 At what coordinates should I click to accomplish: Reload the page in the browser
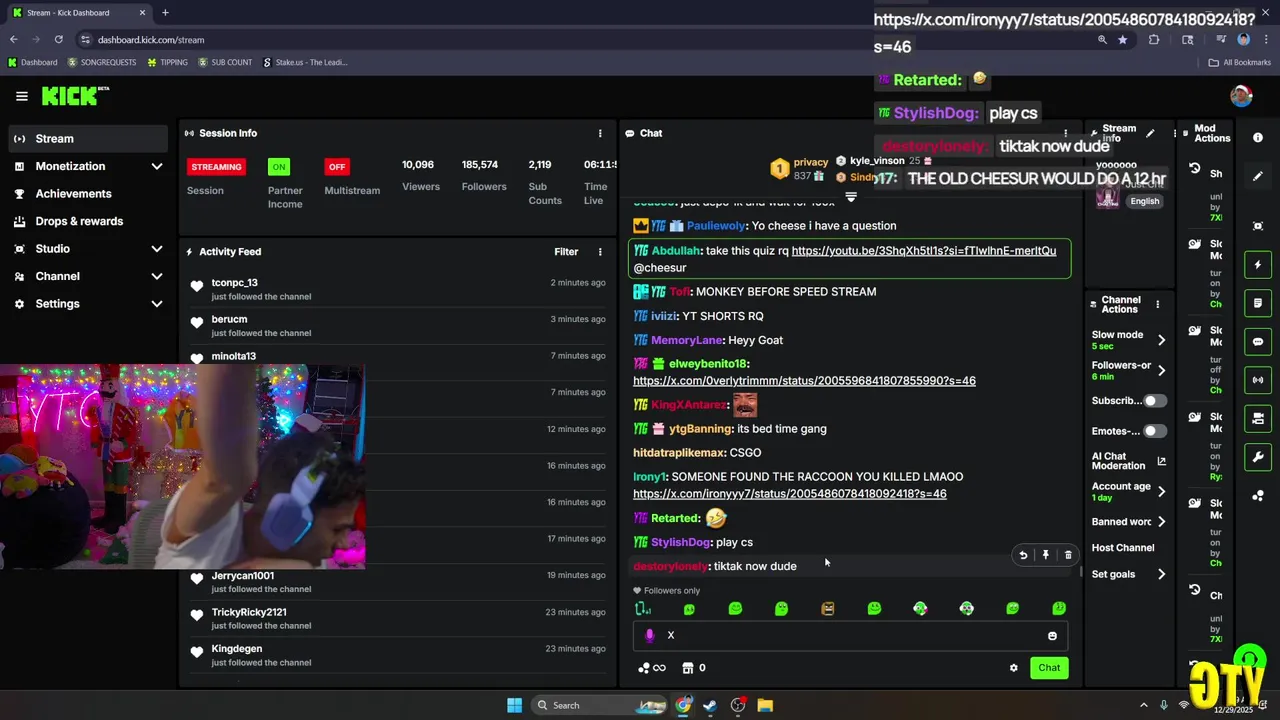tap(59, 40)
